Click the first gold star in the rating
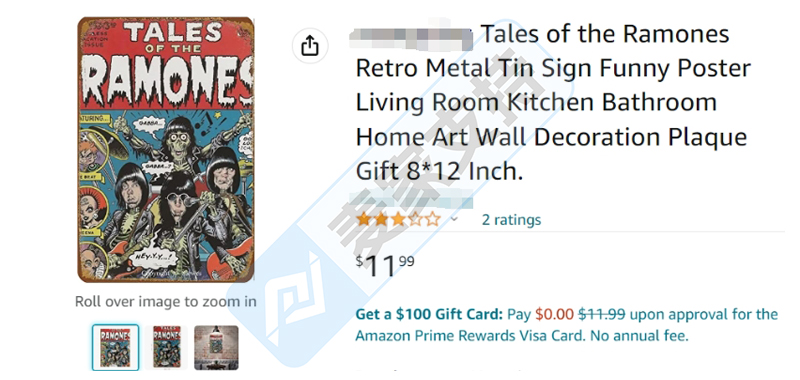The height and width of the screenshot is (380, 800). click(x=364, y=220)
